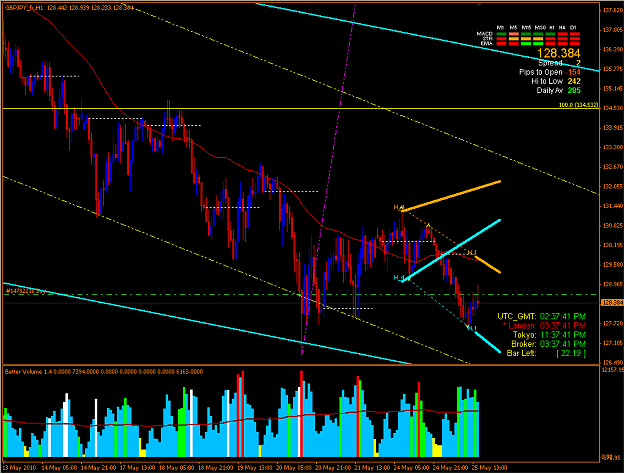625x474 pixels.
Task: Select the MACD row label in dashboard
Action: pos(485,34)
